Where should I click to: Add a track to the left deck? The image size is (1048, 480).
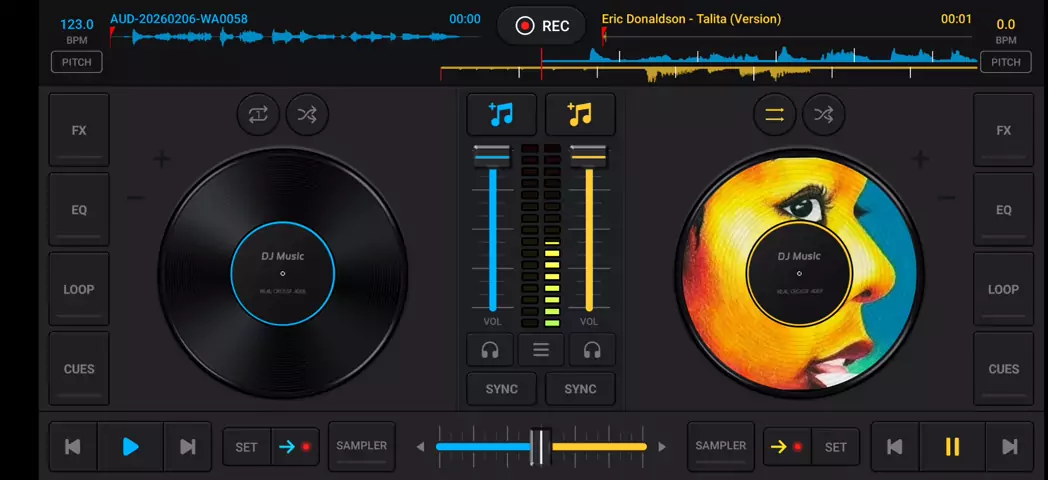tap(501, 115)
